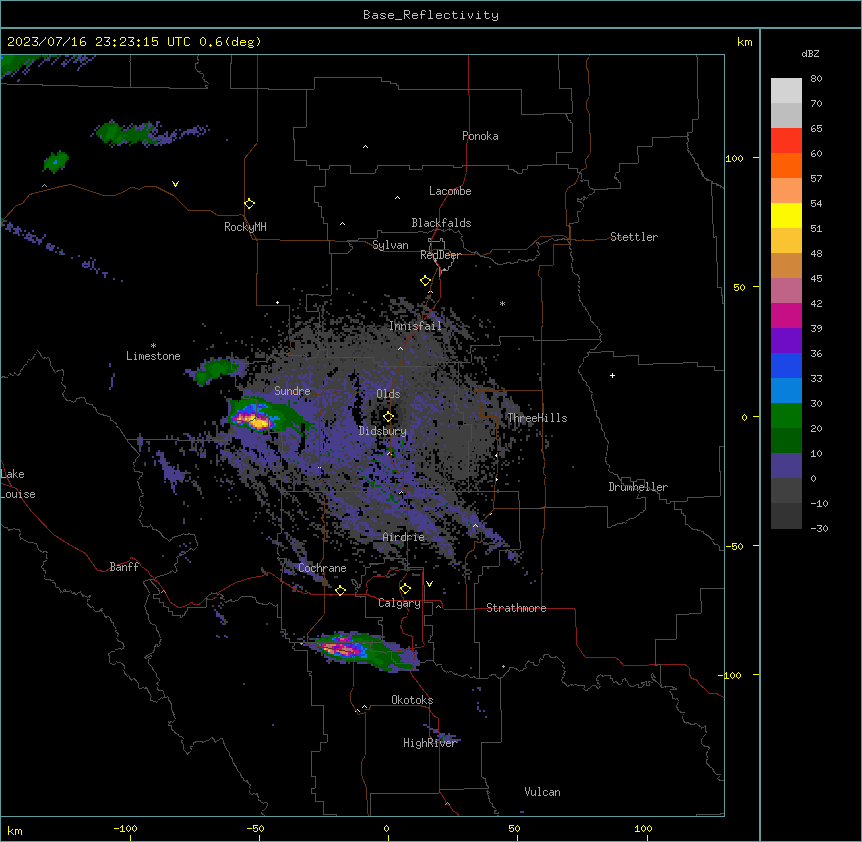Screen dimensions: 862x842
Task: Click the Blackfalds city label
Action: [441, 223]
